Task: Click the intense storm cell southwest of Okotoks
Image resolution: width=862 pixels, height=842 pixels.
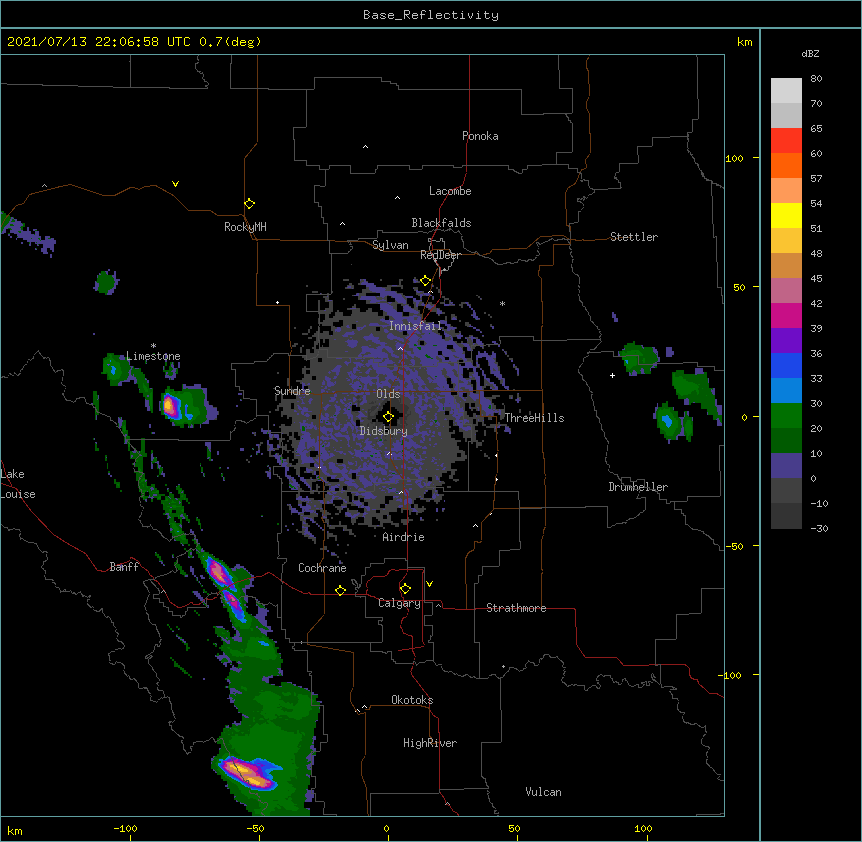Action: coord(247,772)
